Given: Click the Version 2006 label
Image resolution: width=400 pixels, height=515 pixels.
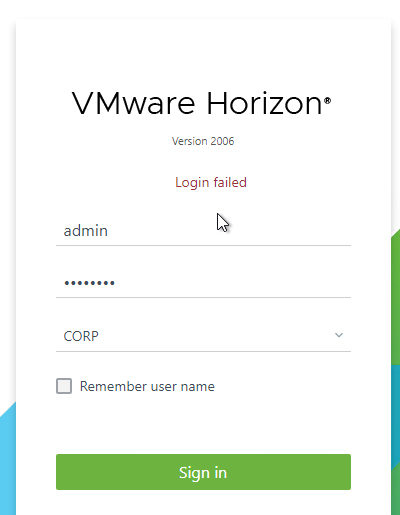Looking at the screenshot, I should [203, 141].
